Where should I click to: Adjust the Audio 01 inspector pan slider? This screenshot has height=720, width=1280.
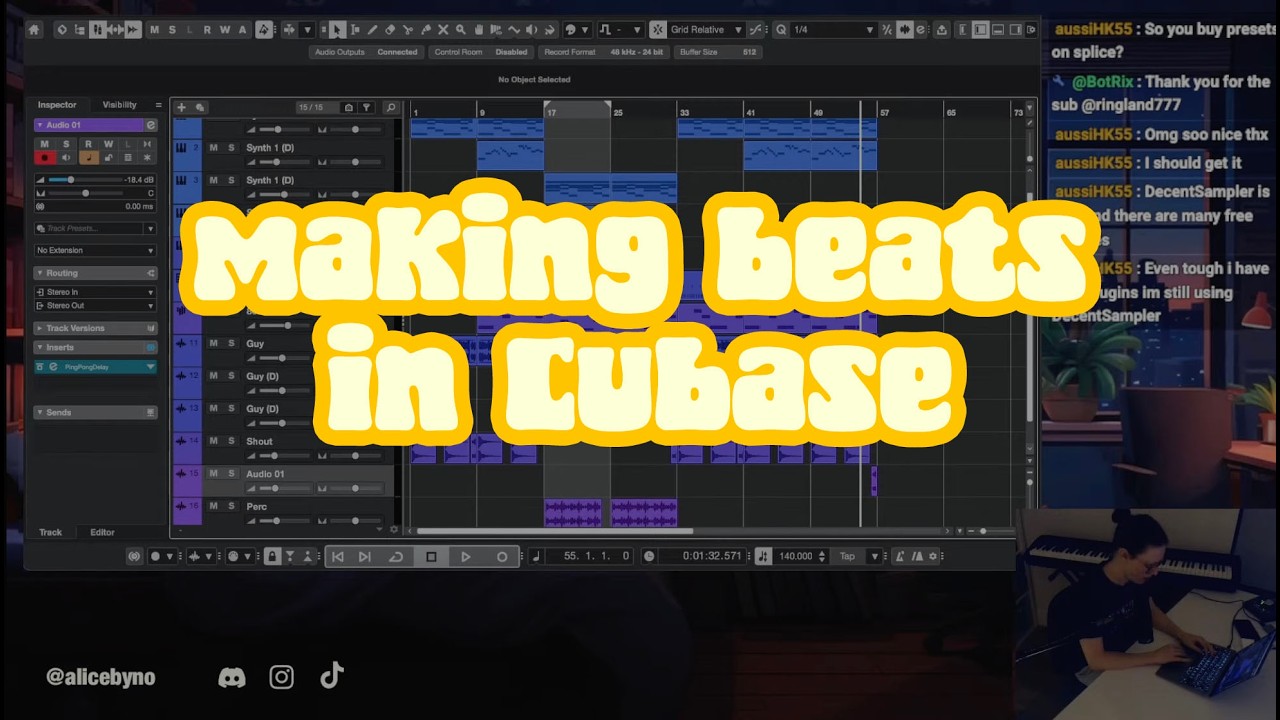click(84, 193)
